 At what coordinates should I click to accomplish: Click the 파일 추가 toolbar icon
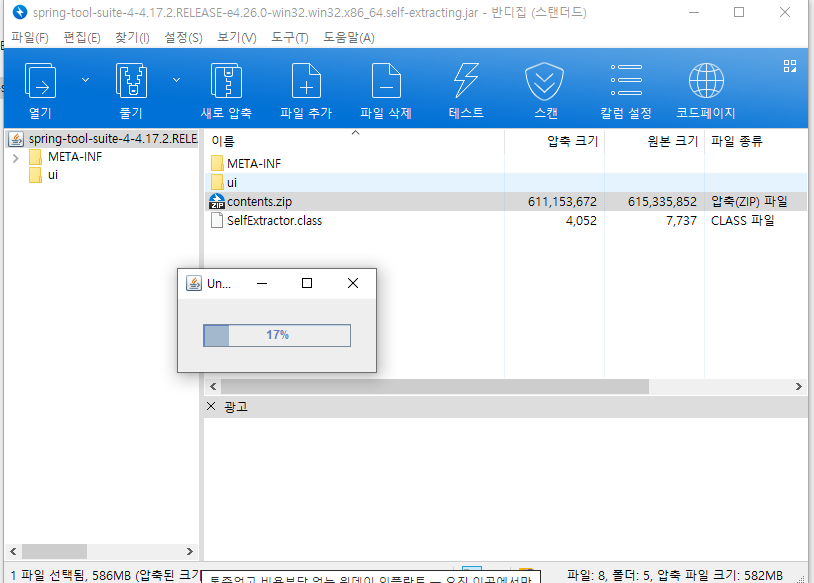pyautogui.click(x=306, y=81)
